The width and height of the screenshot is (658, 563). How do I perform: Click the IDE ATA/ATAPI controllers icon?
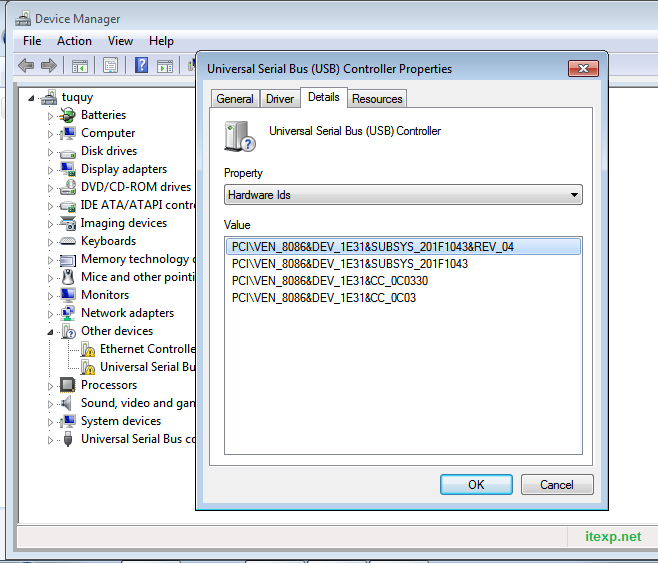(x=68, y=206)
